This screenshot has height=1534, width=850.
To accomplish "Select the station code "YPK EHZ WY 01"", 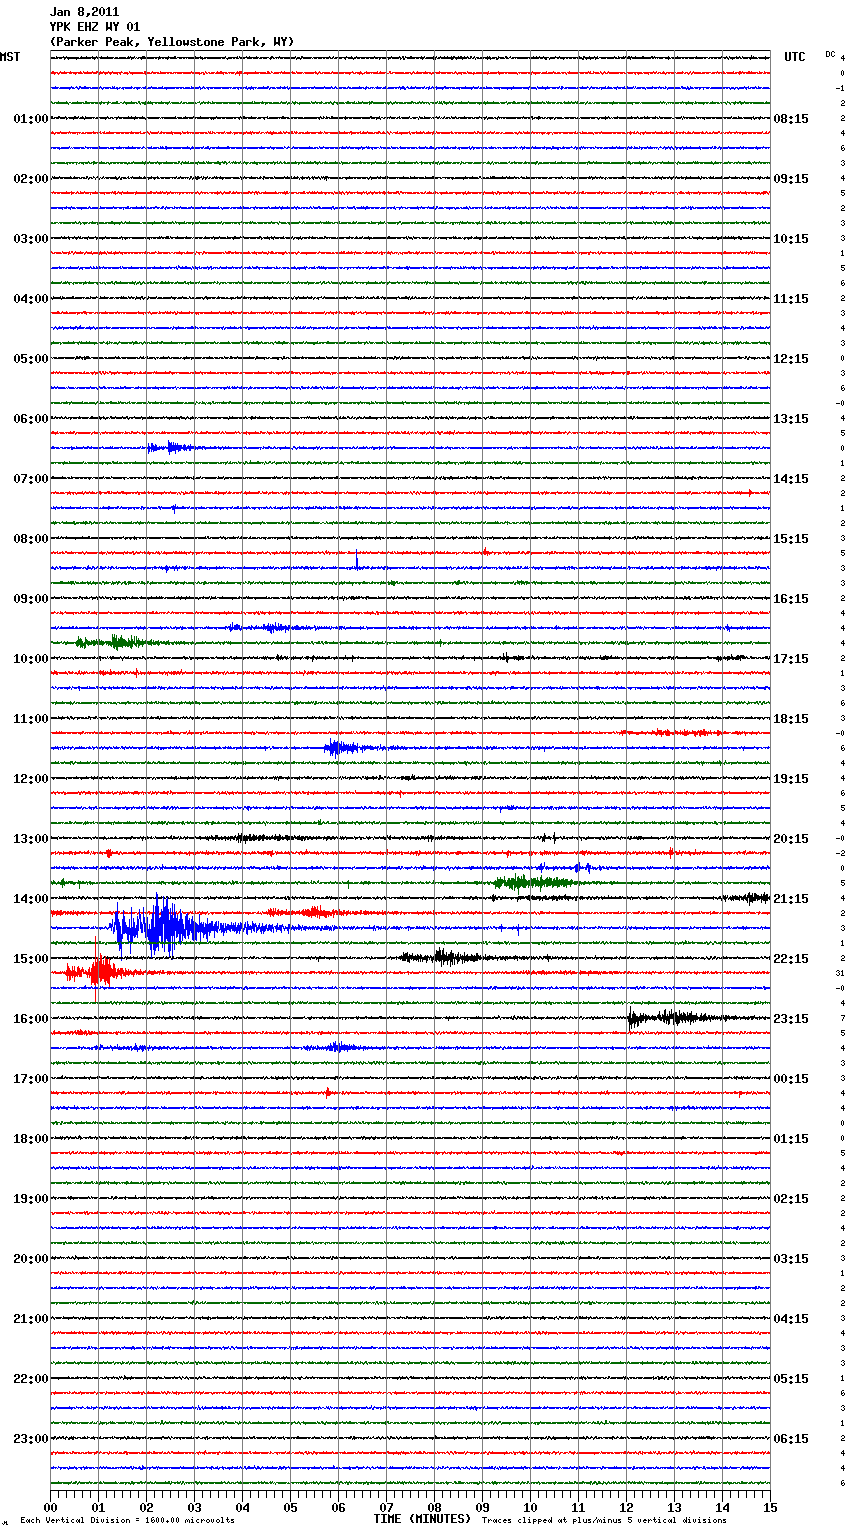I will 95,27.
